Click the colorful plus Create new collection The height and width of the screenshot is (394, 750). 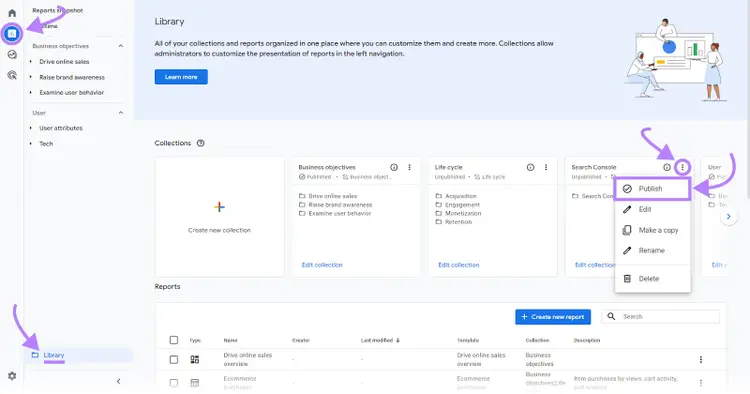[220, 207]
